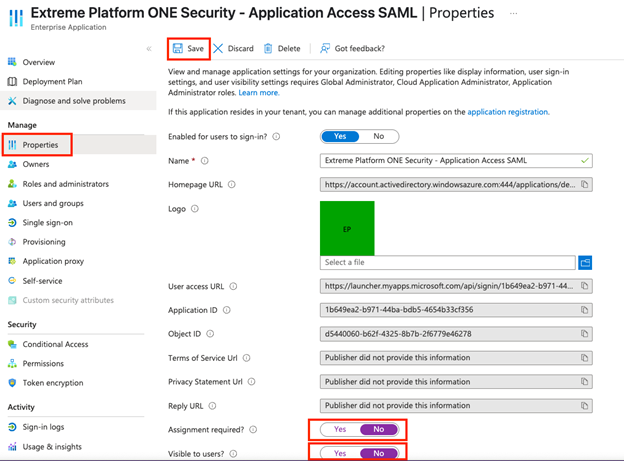624x461 pixels.
Task: Copy the Application ID value
Action: (584, 310)
